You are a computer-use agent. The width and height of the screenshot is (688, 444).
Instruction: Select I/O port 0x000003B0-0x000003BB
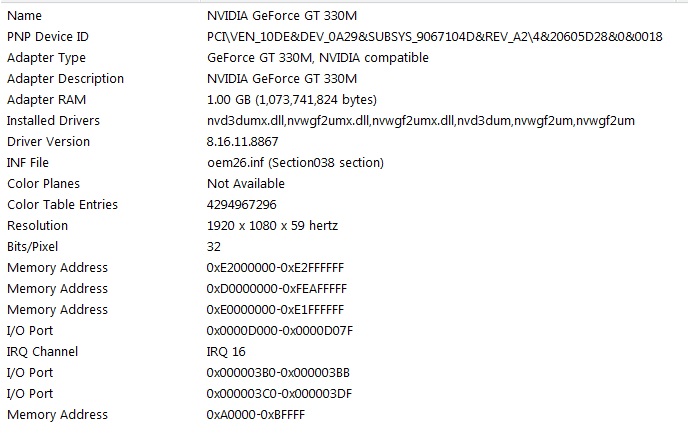point(278,373)
